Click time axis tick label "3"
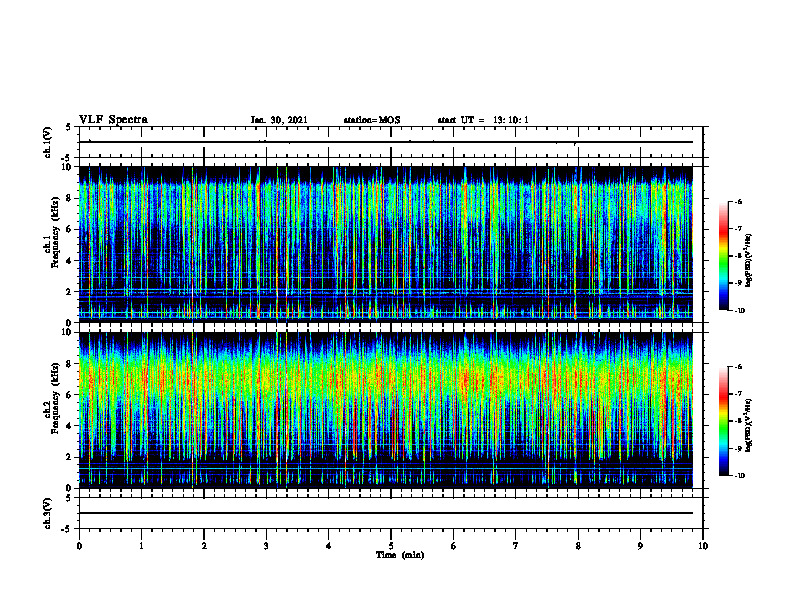The height and width of the screenshot is (612, 792). 266,546
